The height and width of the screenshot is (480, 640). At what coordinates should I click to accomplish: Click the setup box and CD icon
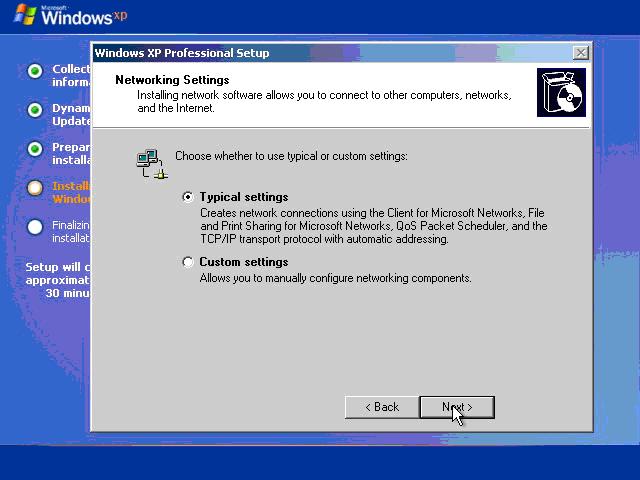561,93
